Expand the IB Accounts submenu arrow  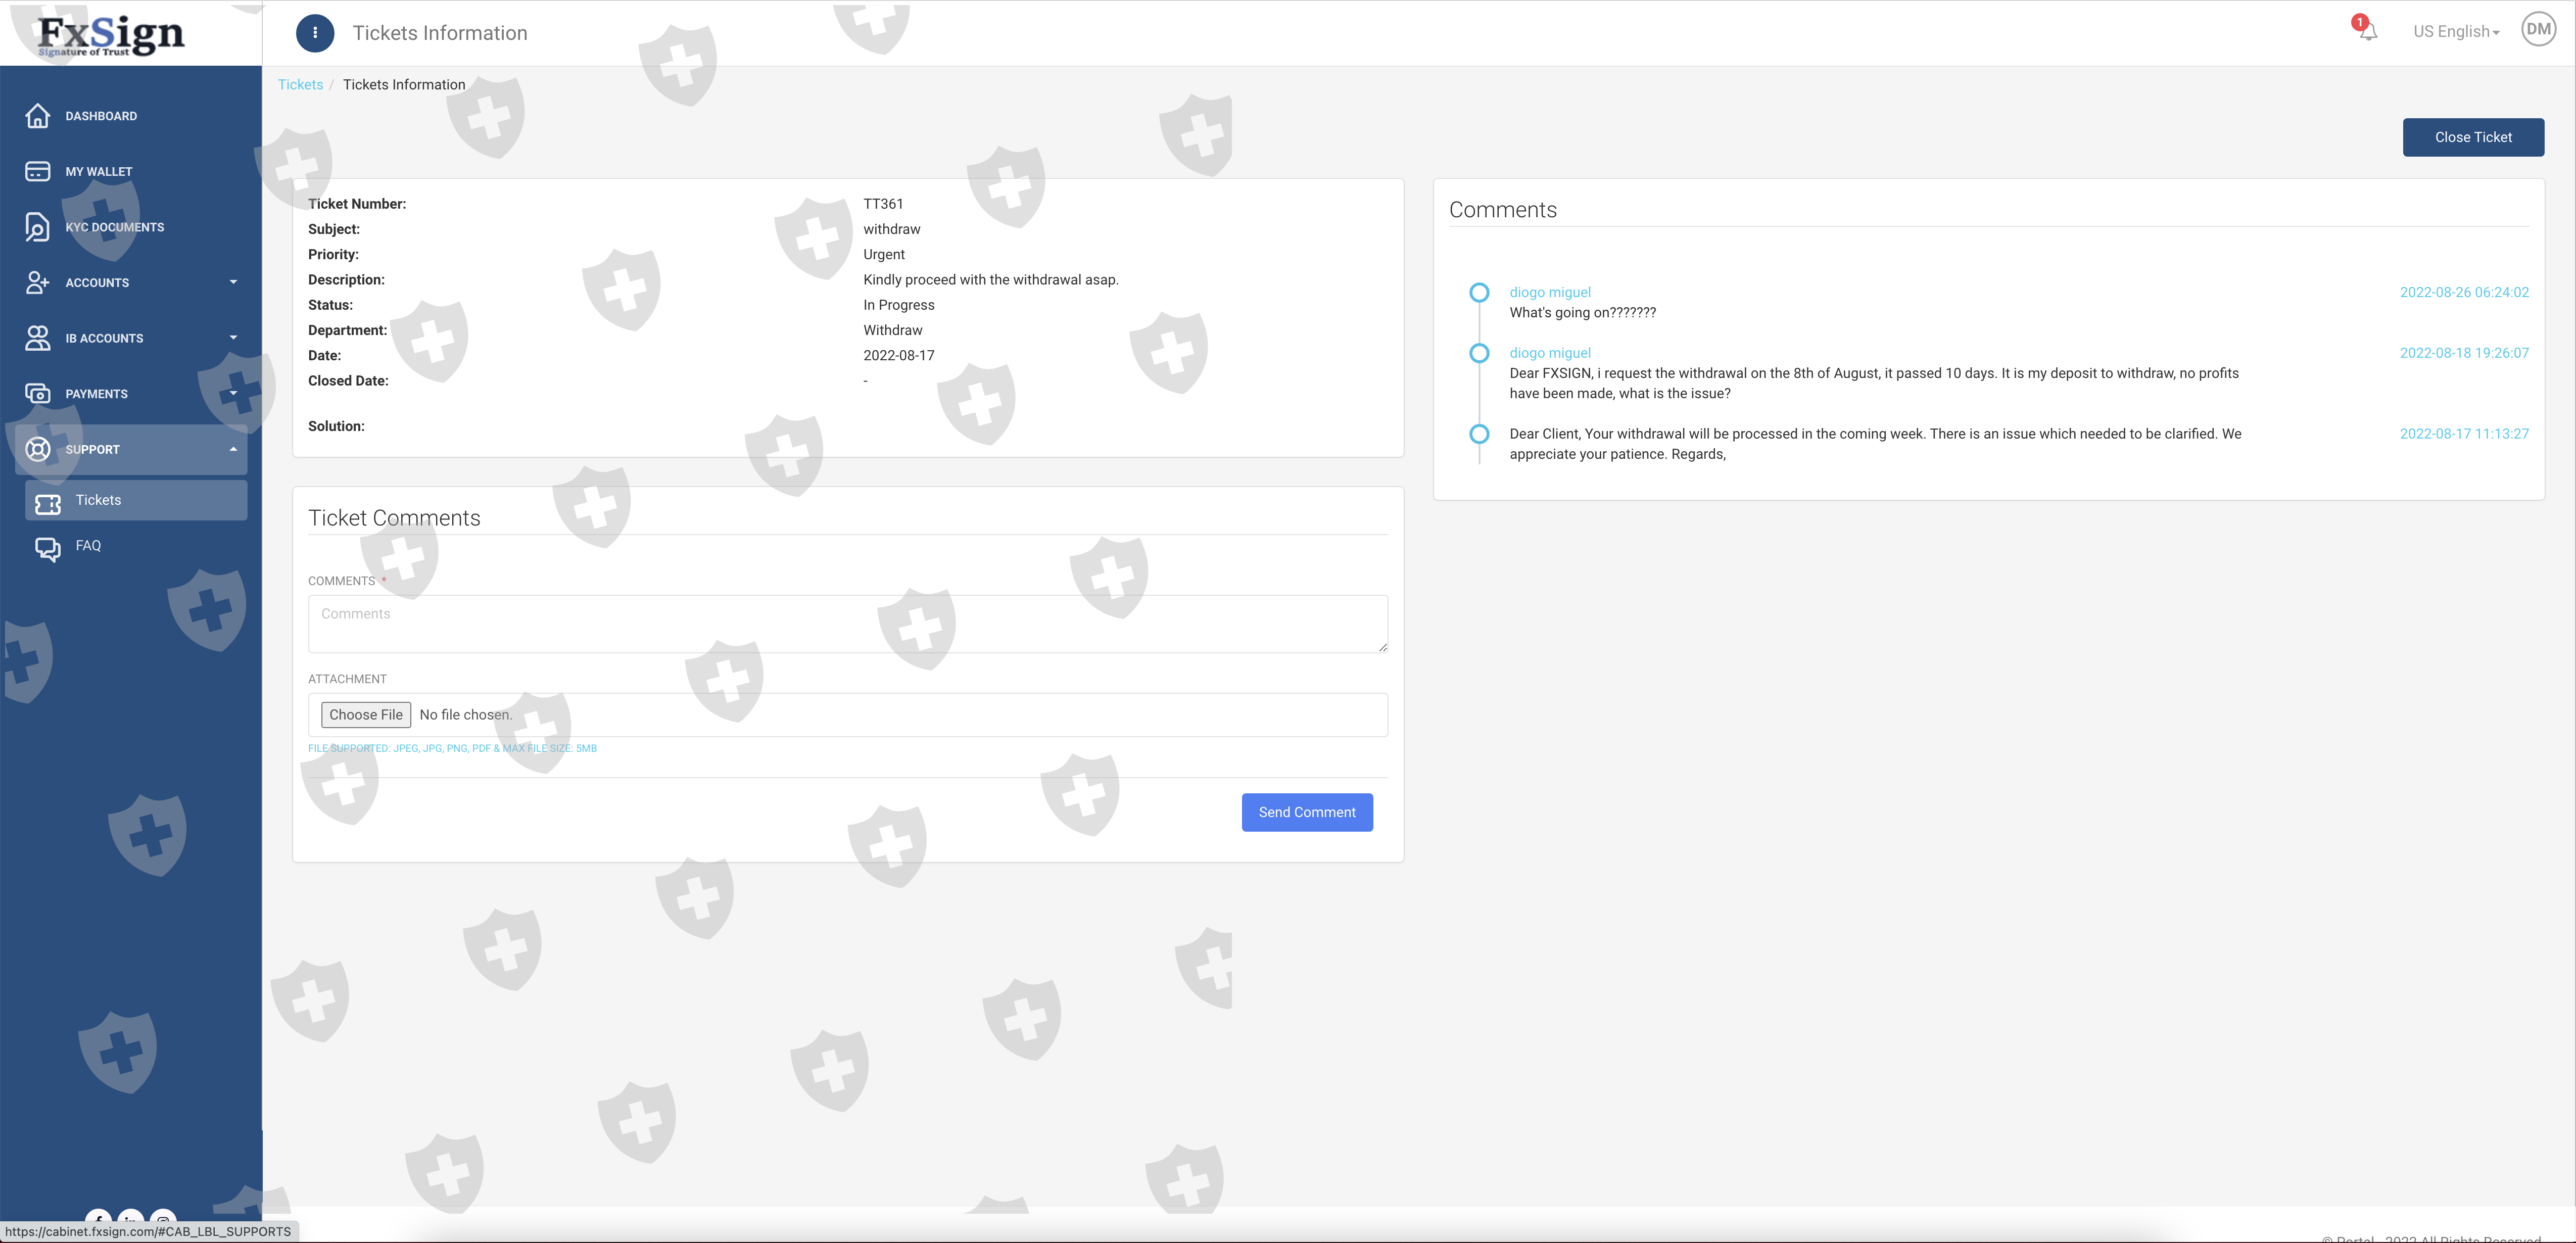click(x=233, y=338)
